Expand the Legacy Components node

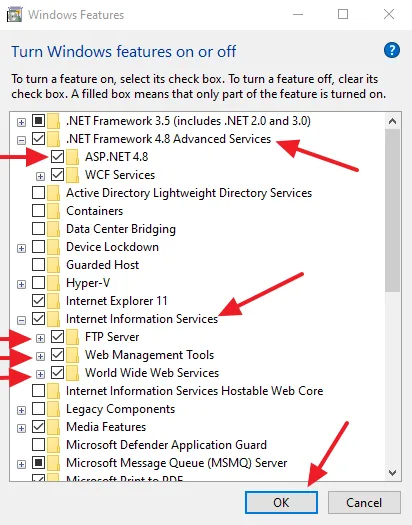[x=21, y=410]
